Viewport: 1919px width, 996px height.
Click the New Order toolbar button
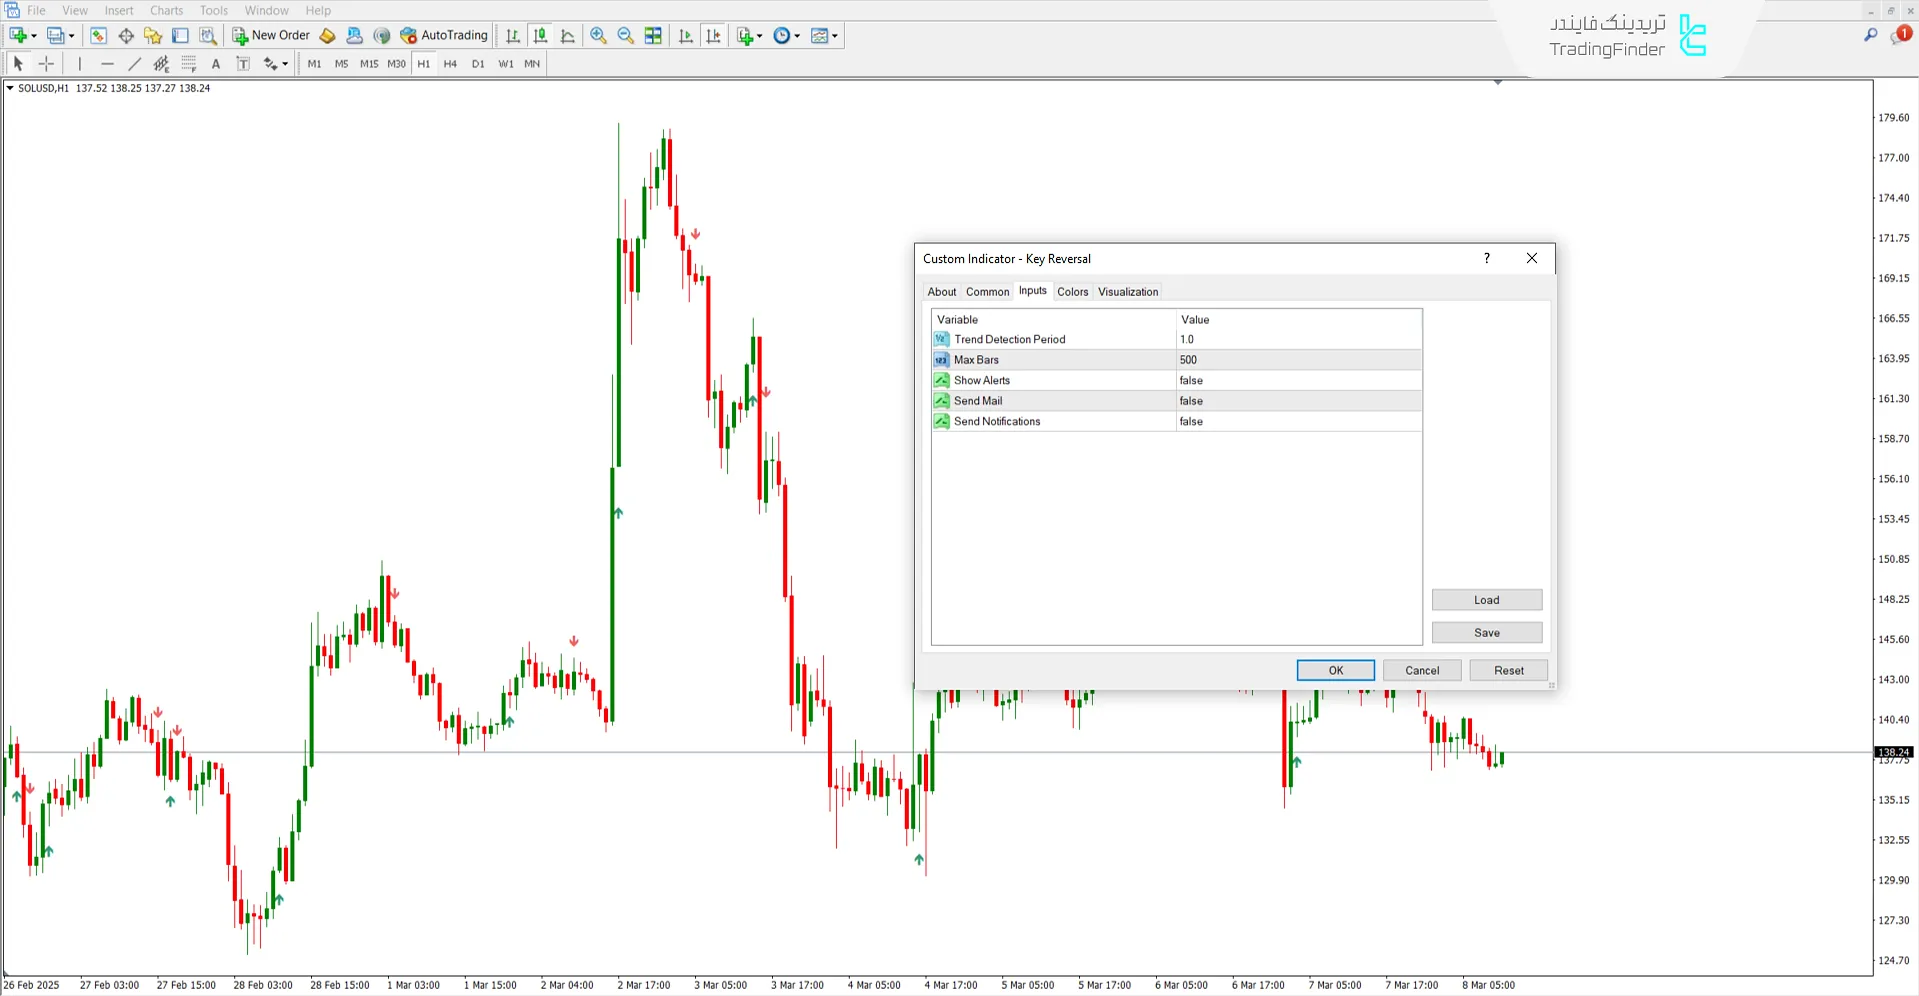pyautogui.click(x=271, y=35)
